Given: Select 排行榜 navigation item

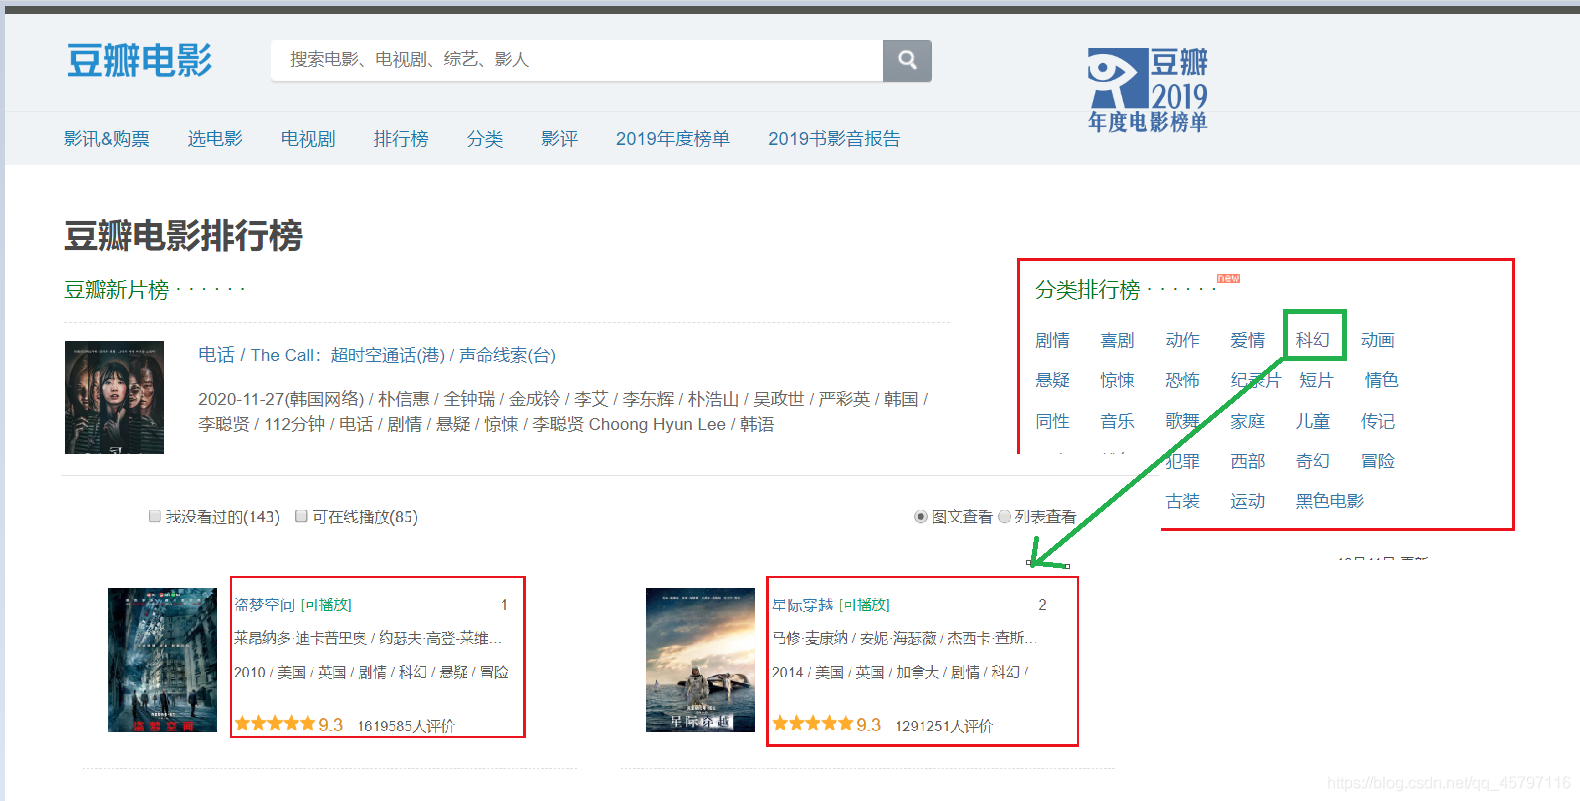Looking at the screenshot, I should point(401,139).
